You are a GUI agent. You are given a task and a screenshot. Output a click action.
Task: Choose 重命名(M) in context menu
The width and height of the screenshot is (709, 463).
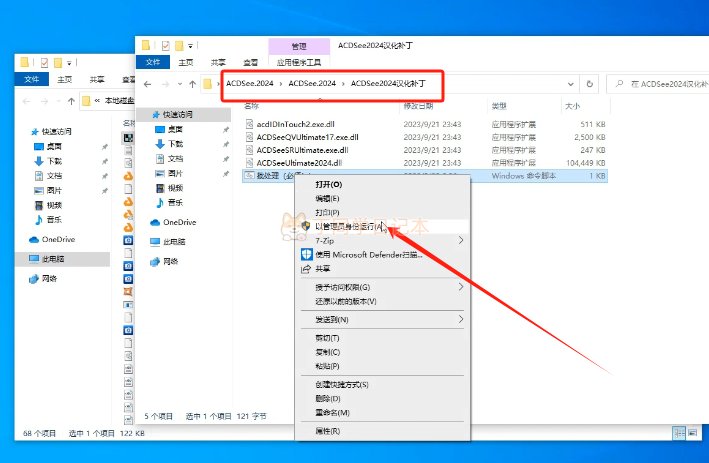coord(383,413)
